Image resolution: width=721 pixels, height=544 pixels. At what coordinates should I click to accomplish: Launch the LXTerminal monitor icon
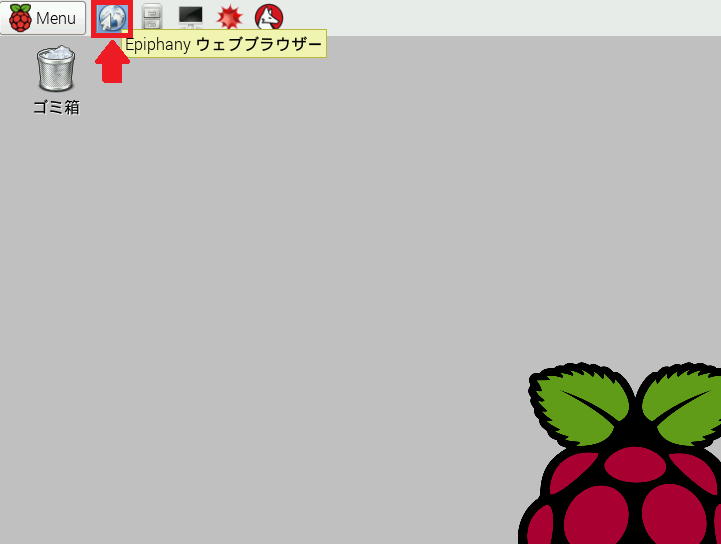(x=190, y=17)
